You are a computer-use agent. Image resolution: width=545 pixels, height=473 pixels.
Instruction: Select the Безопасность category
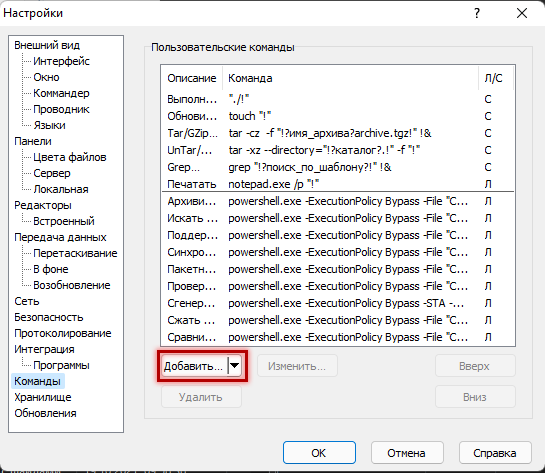[49, 317]
